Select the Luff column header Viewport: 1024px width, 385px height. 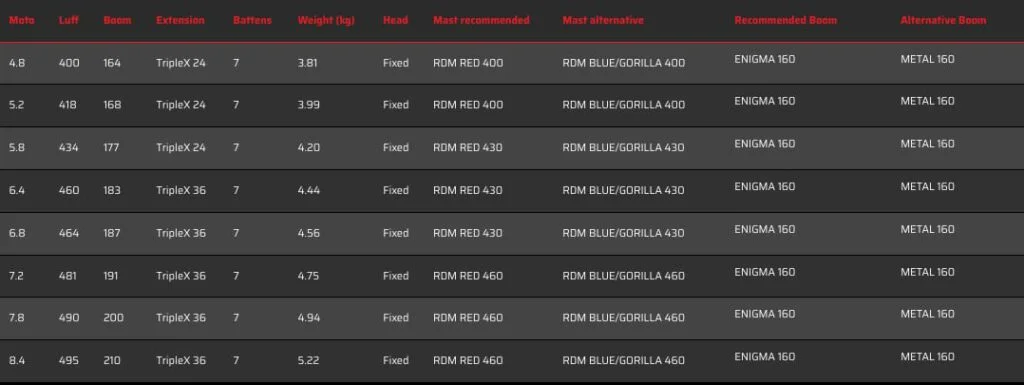point(69,20)
